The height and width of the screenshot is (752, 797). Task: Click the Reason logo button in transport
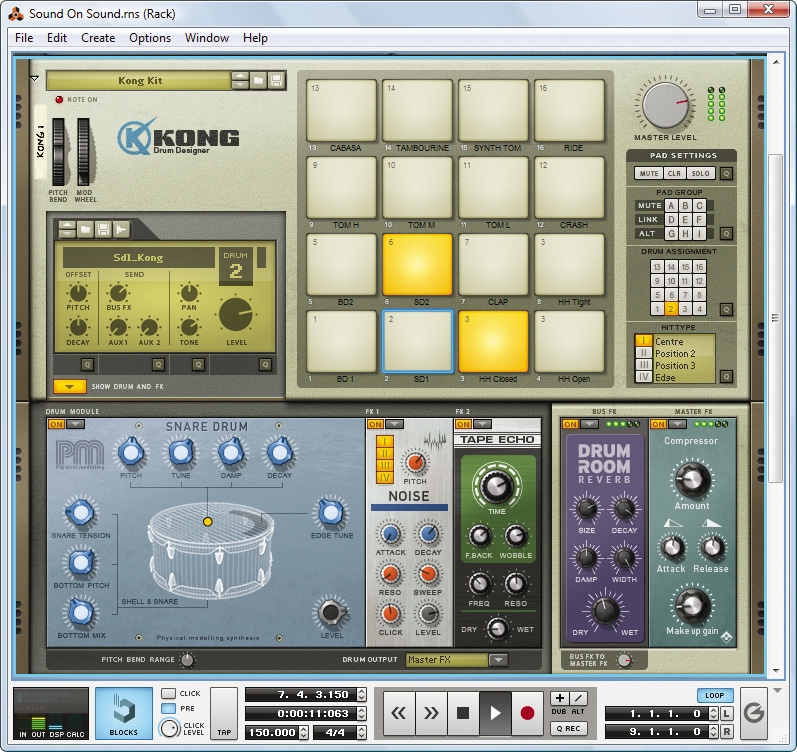coord(754,713)
